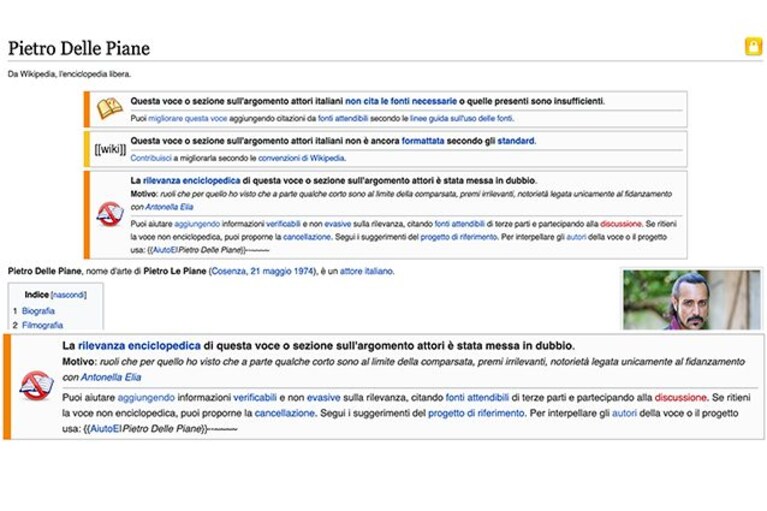Screen dimensions: 767x511
Task: Click the yellow page protection padlock icon
Action: [x=753, y=46]
